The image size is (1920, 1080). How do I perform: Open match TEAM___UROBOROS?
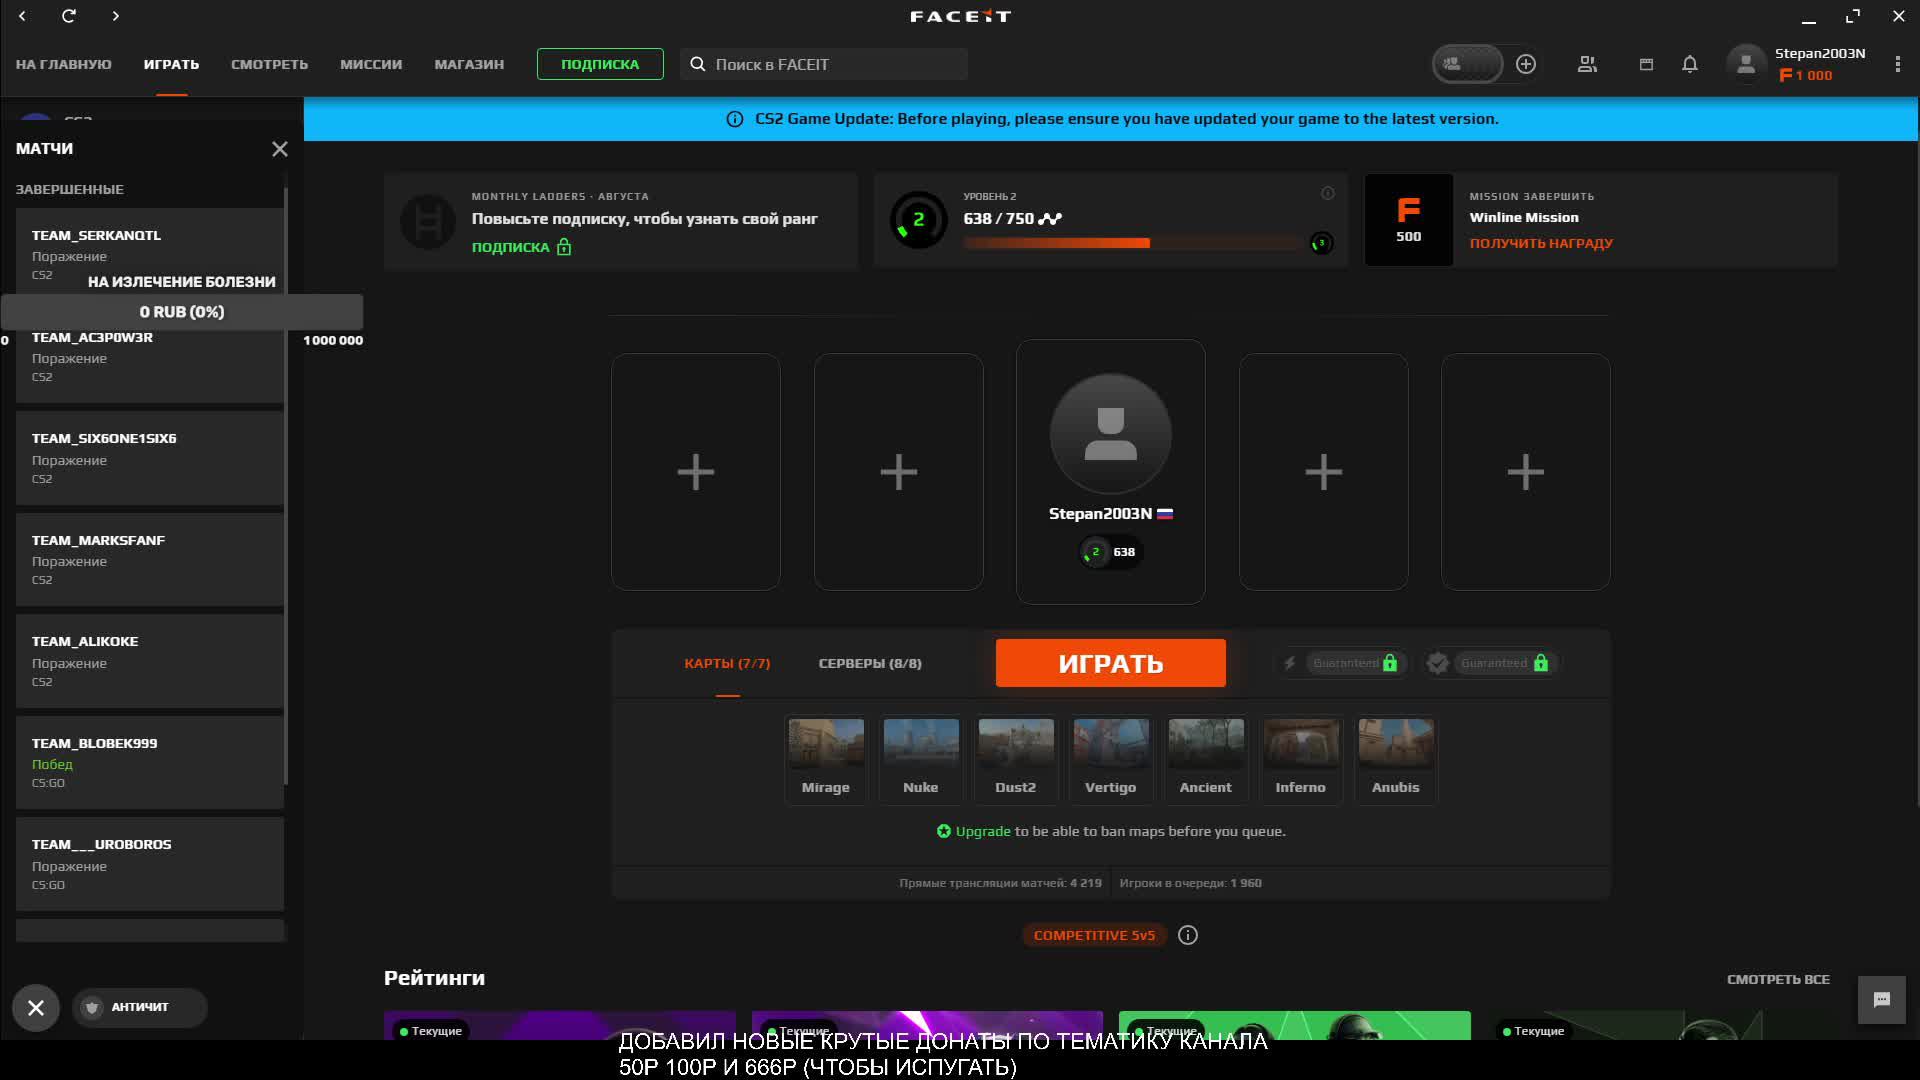point(150,864)
